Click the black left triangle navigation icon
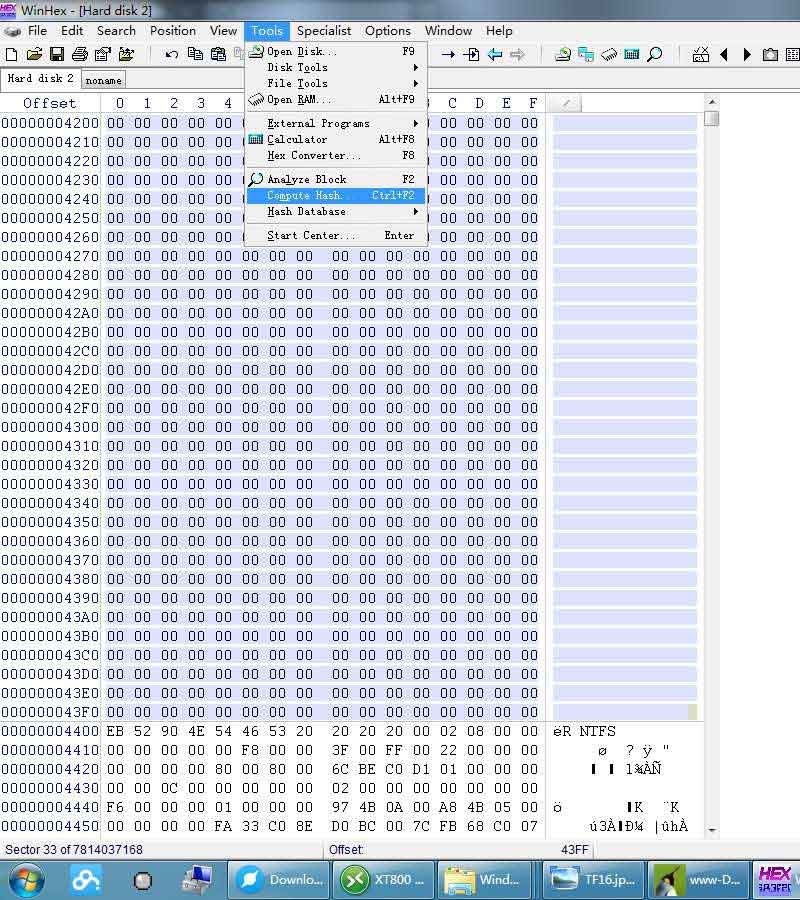800x900 pixels. (x=724, y=55)
